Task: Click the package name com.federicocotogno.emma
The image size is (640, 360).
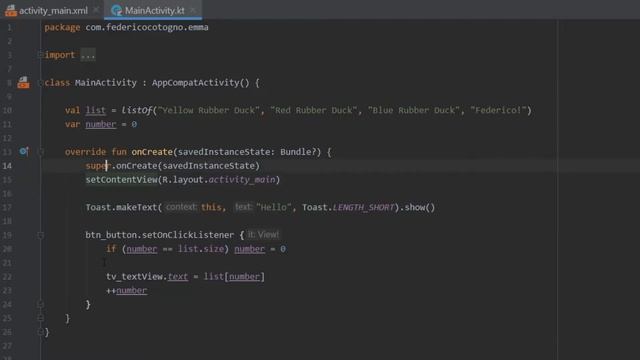Action: (147, 27)
